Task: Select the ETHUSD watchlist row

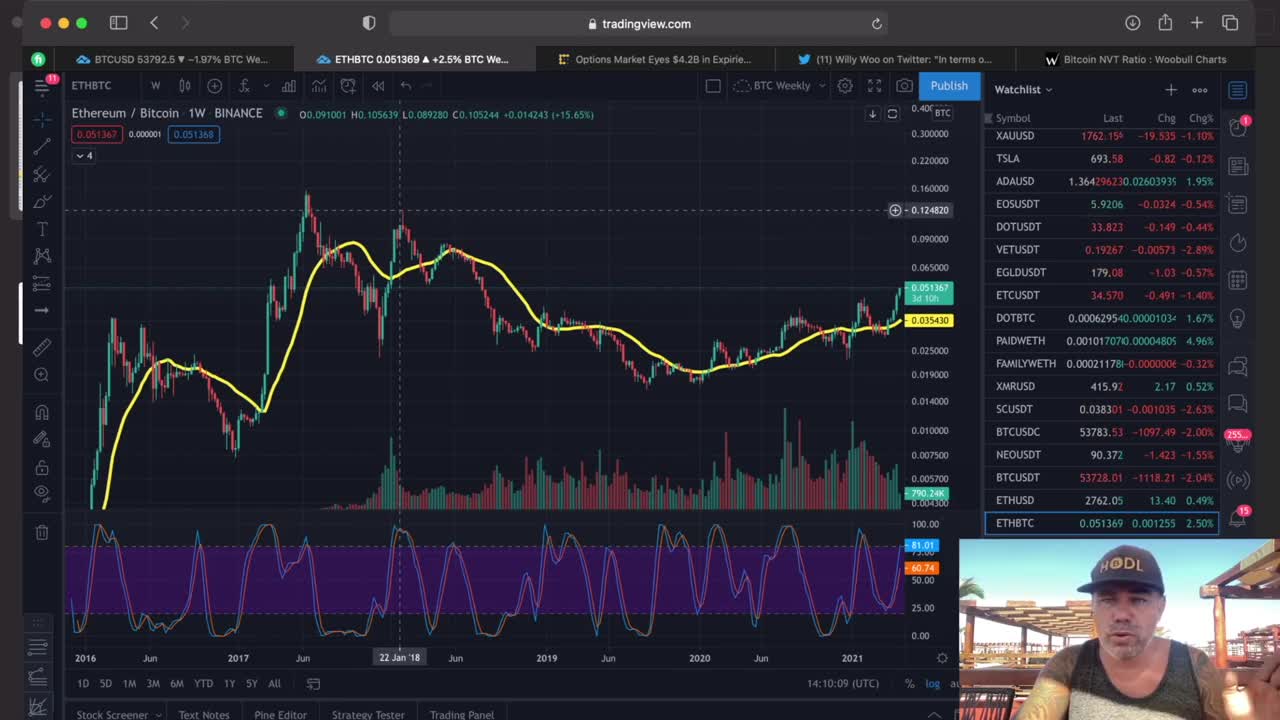Action: click(x=1101, y=500)
